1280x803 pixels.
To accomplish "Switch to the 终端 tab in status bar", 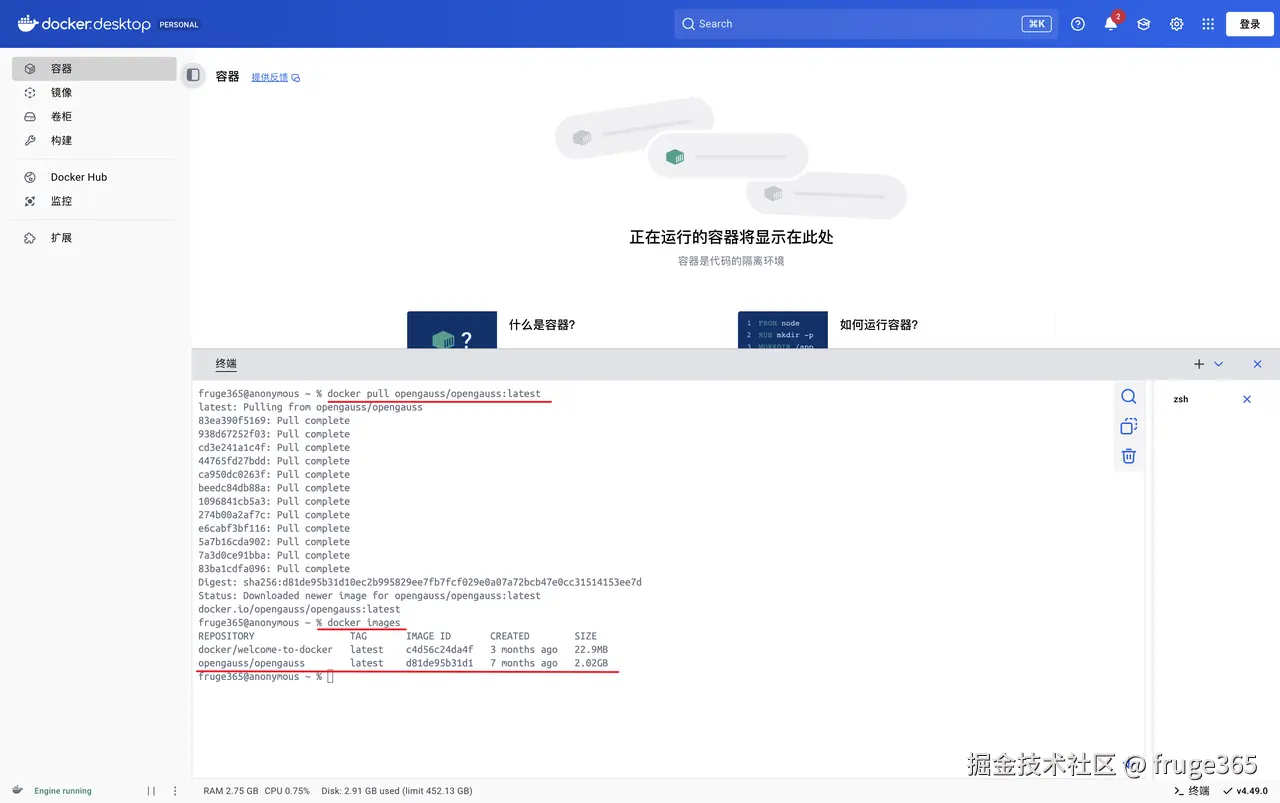I will (x=1191, y=790).
